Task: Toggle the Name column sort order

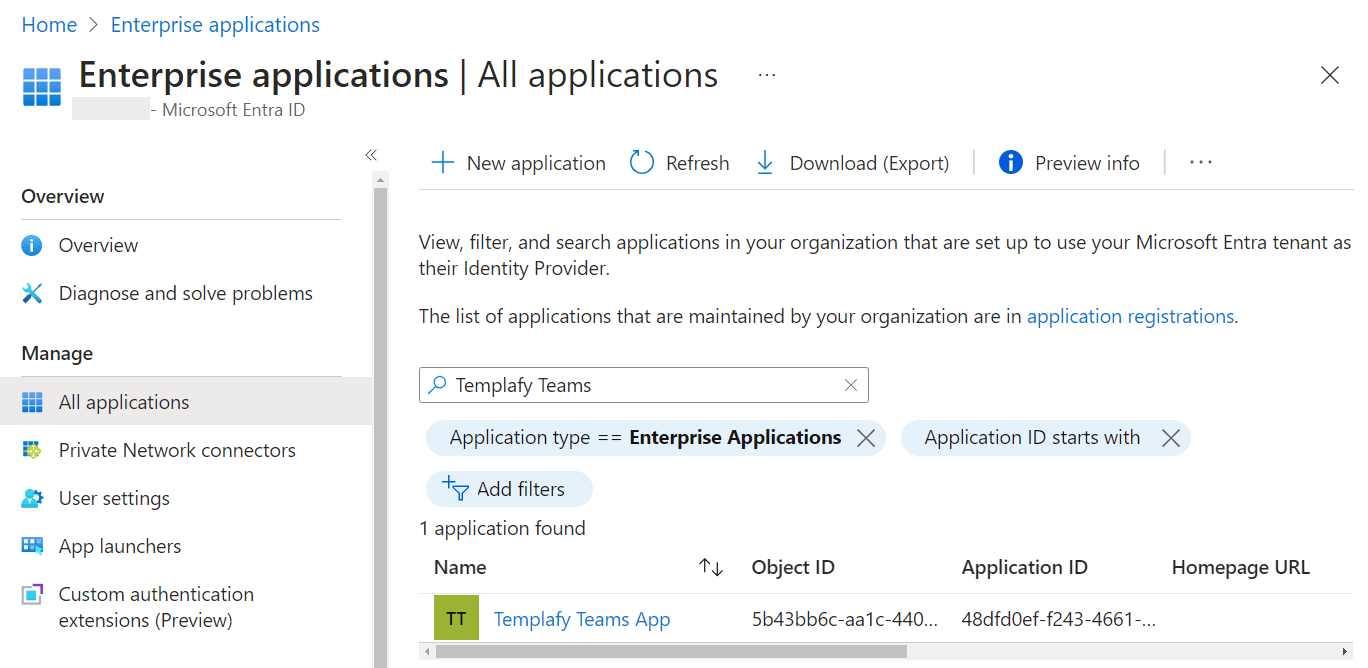Action: [x=711, y=567]
